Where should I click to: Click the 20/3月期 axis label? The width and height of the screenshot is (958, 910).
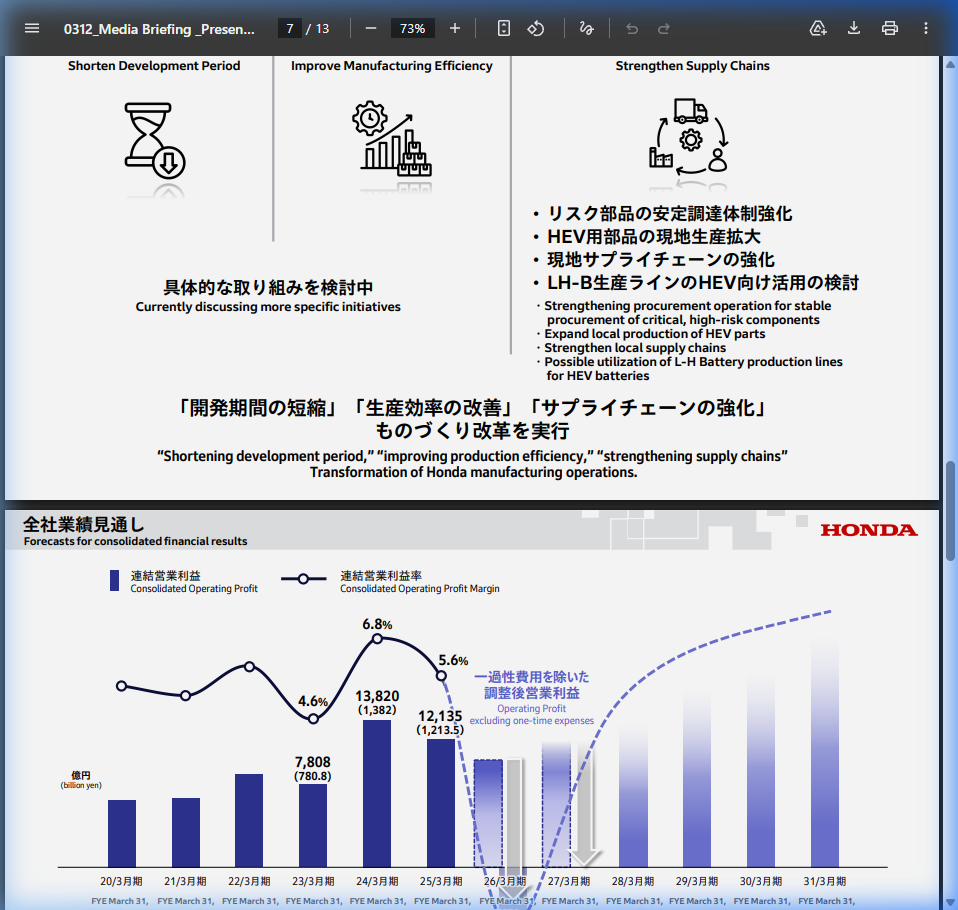[121, 881]
